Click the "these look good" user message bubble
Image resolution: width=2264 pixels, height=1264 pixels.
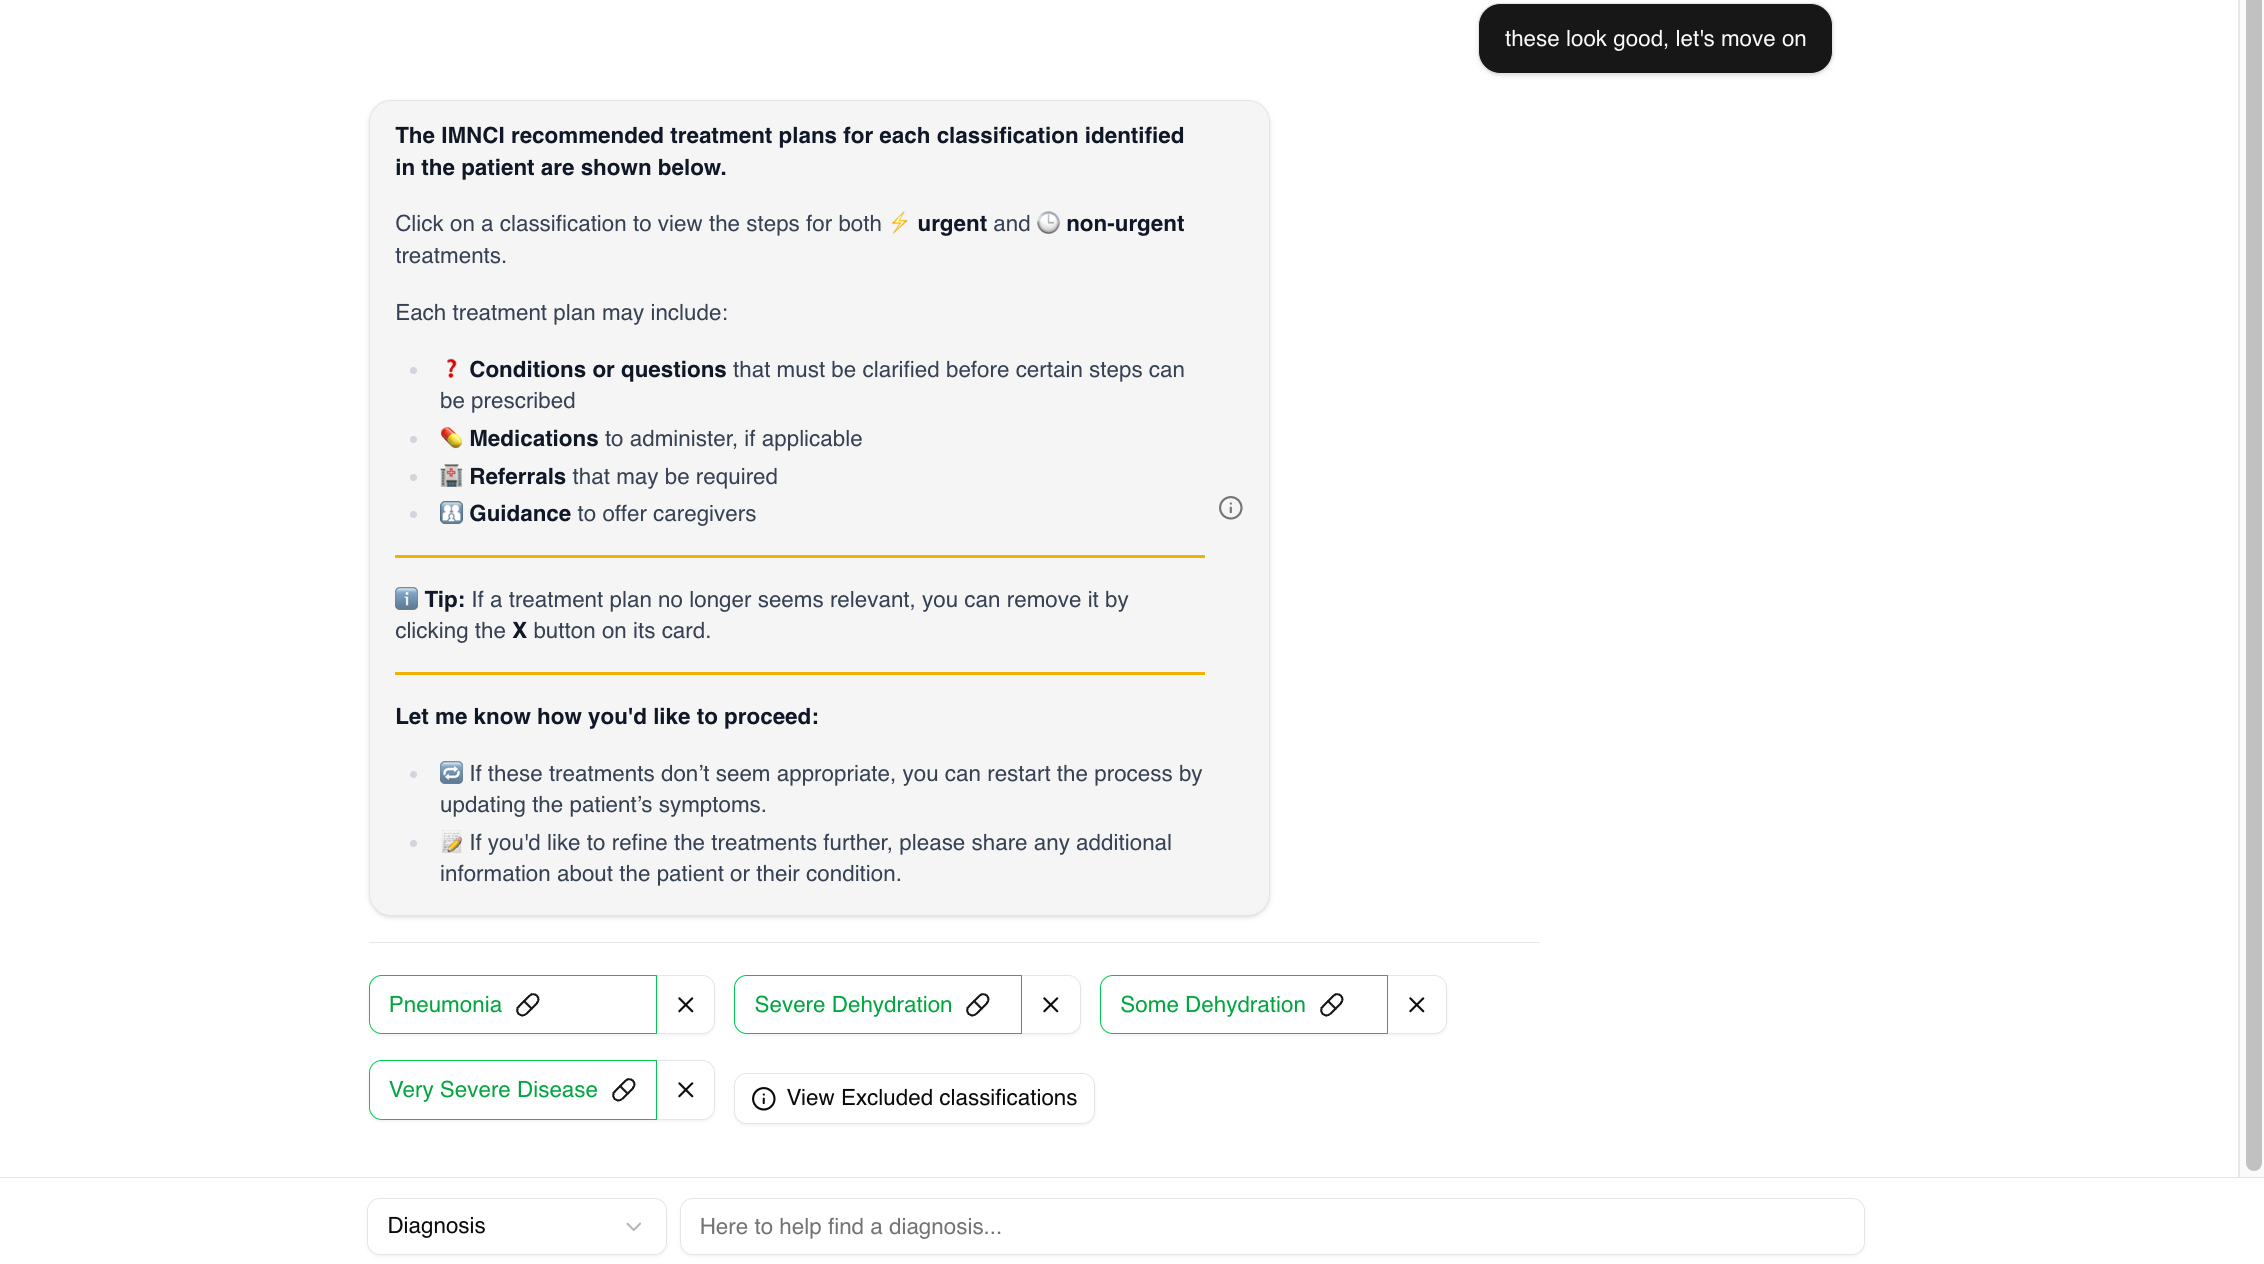point(1655,39)
